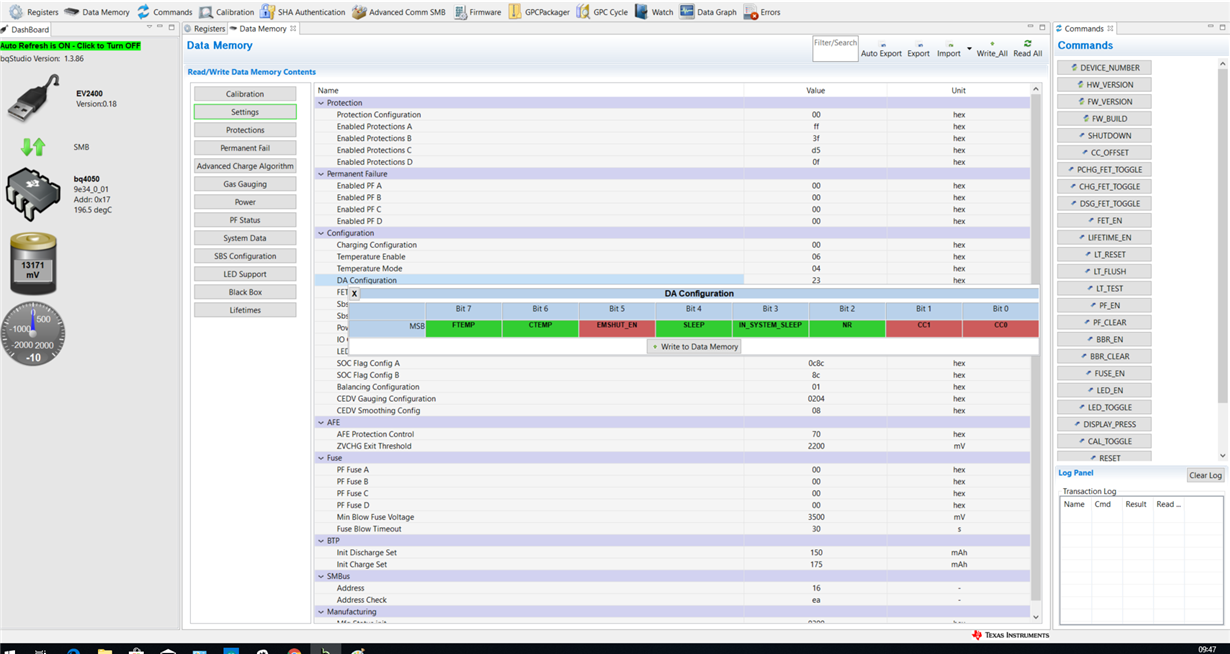
Task: Open Calibration from the top toolbar
Action: point(226,12)
